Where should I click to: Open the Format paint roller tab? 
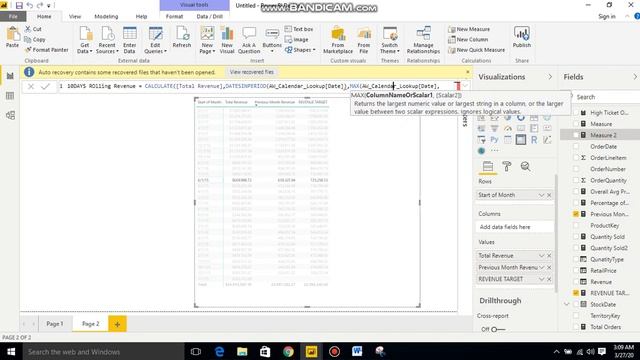[x=507, y=166]
